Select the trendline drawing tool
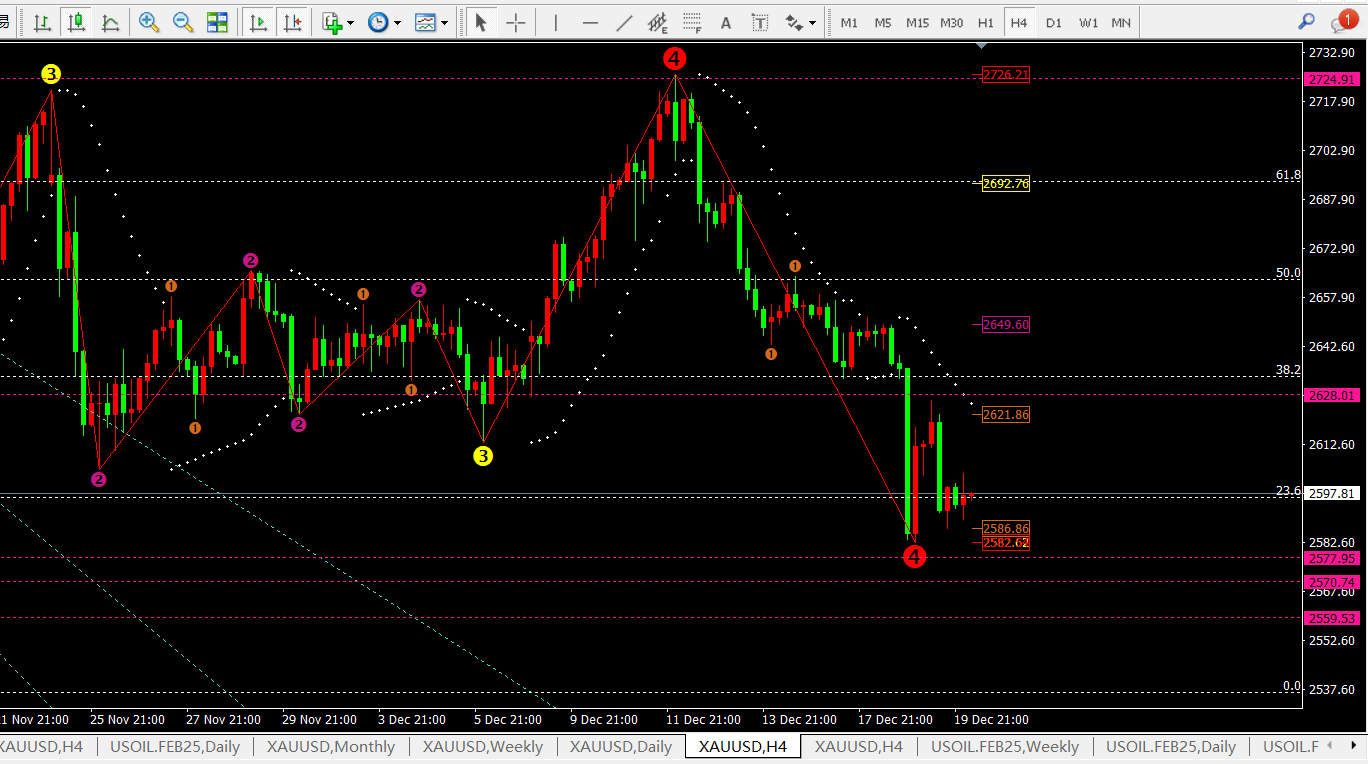The width and height of the screenshot is (1368, 764). (624, 22)
